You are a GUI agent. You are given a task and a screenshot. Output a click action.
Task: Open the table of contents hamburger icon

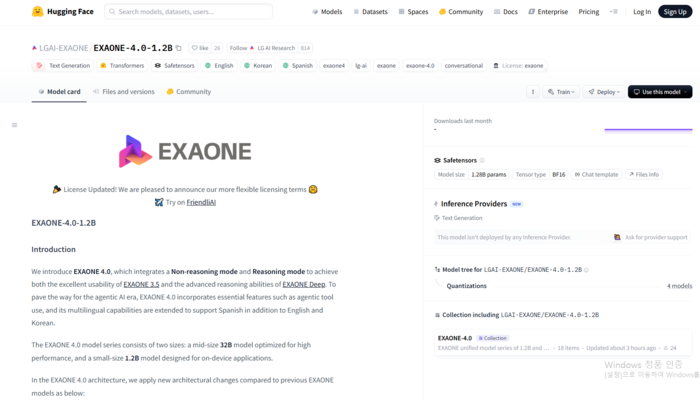coord(14,125)
